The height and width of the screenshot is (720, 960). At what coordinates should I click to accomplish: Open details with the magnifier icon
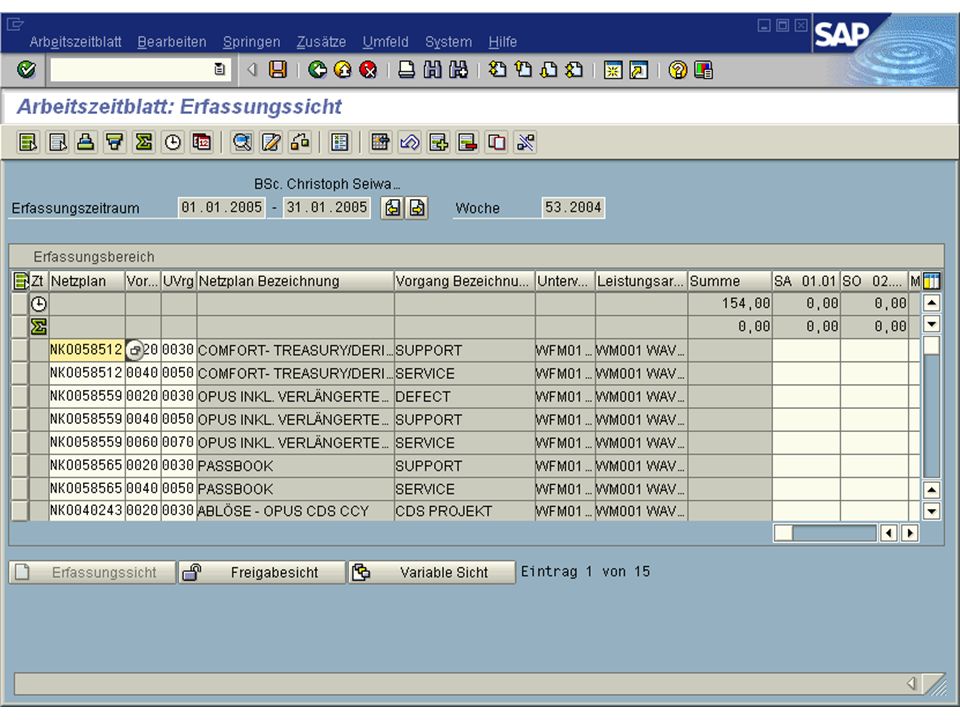(242, 143)
